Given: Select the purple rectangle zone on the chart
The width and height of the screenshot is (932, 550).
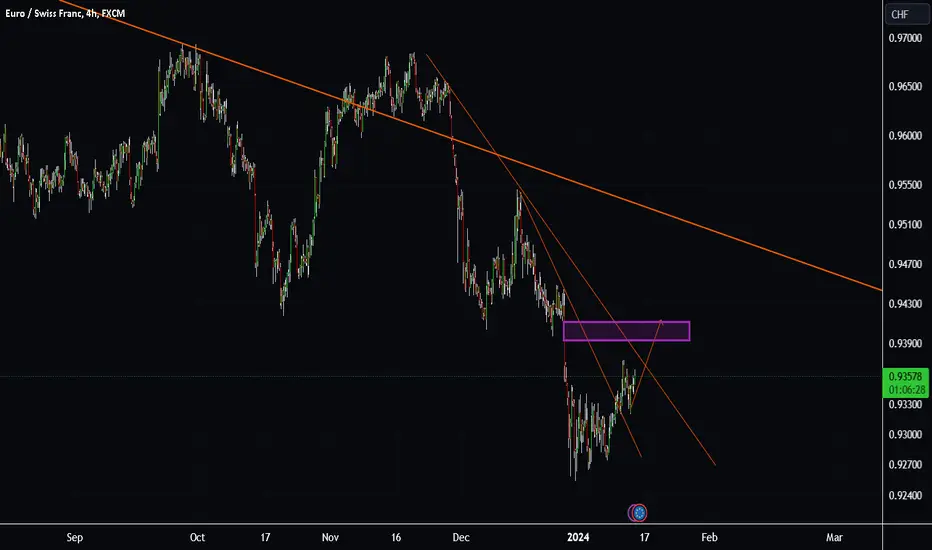Looking at the screenshot, I should click(x=626, y=331).
